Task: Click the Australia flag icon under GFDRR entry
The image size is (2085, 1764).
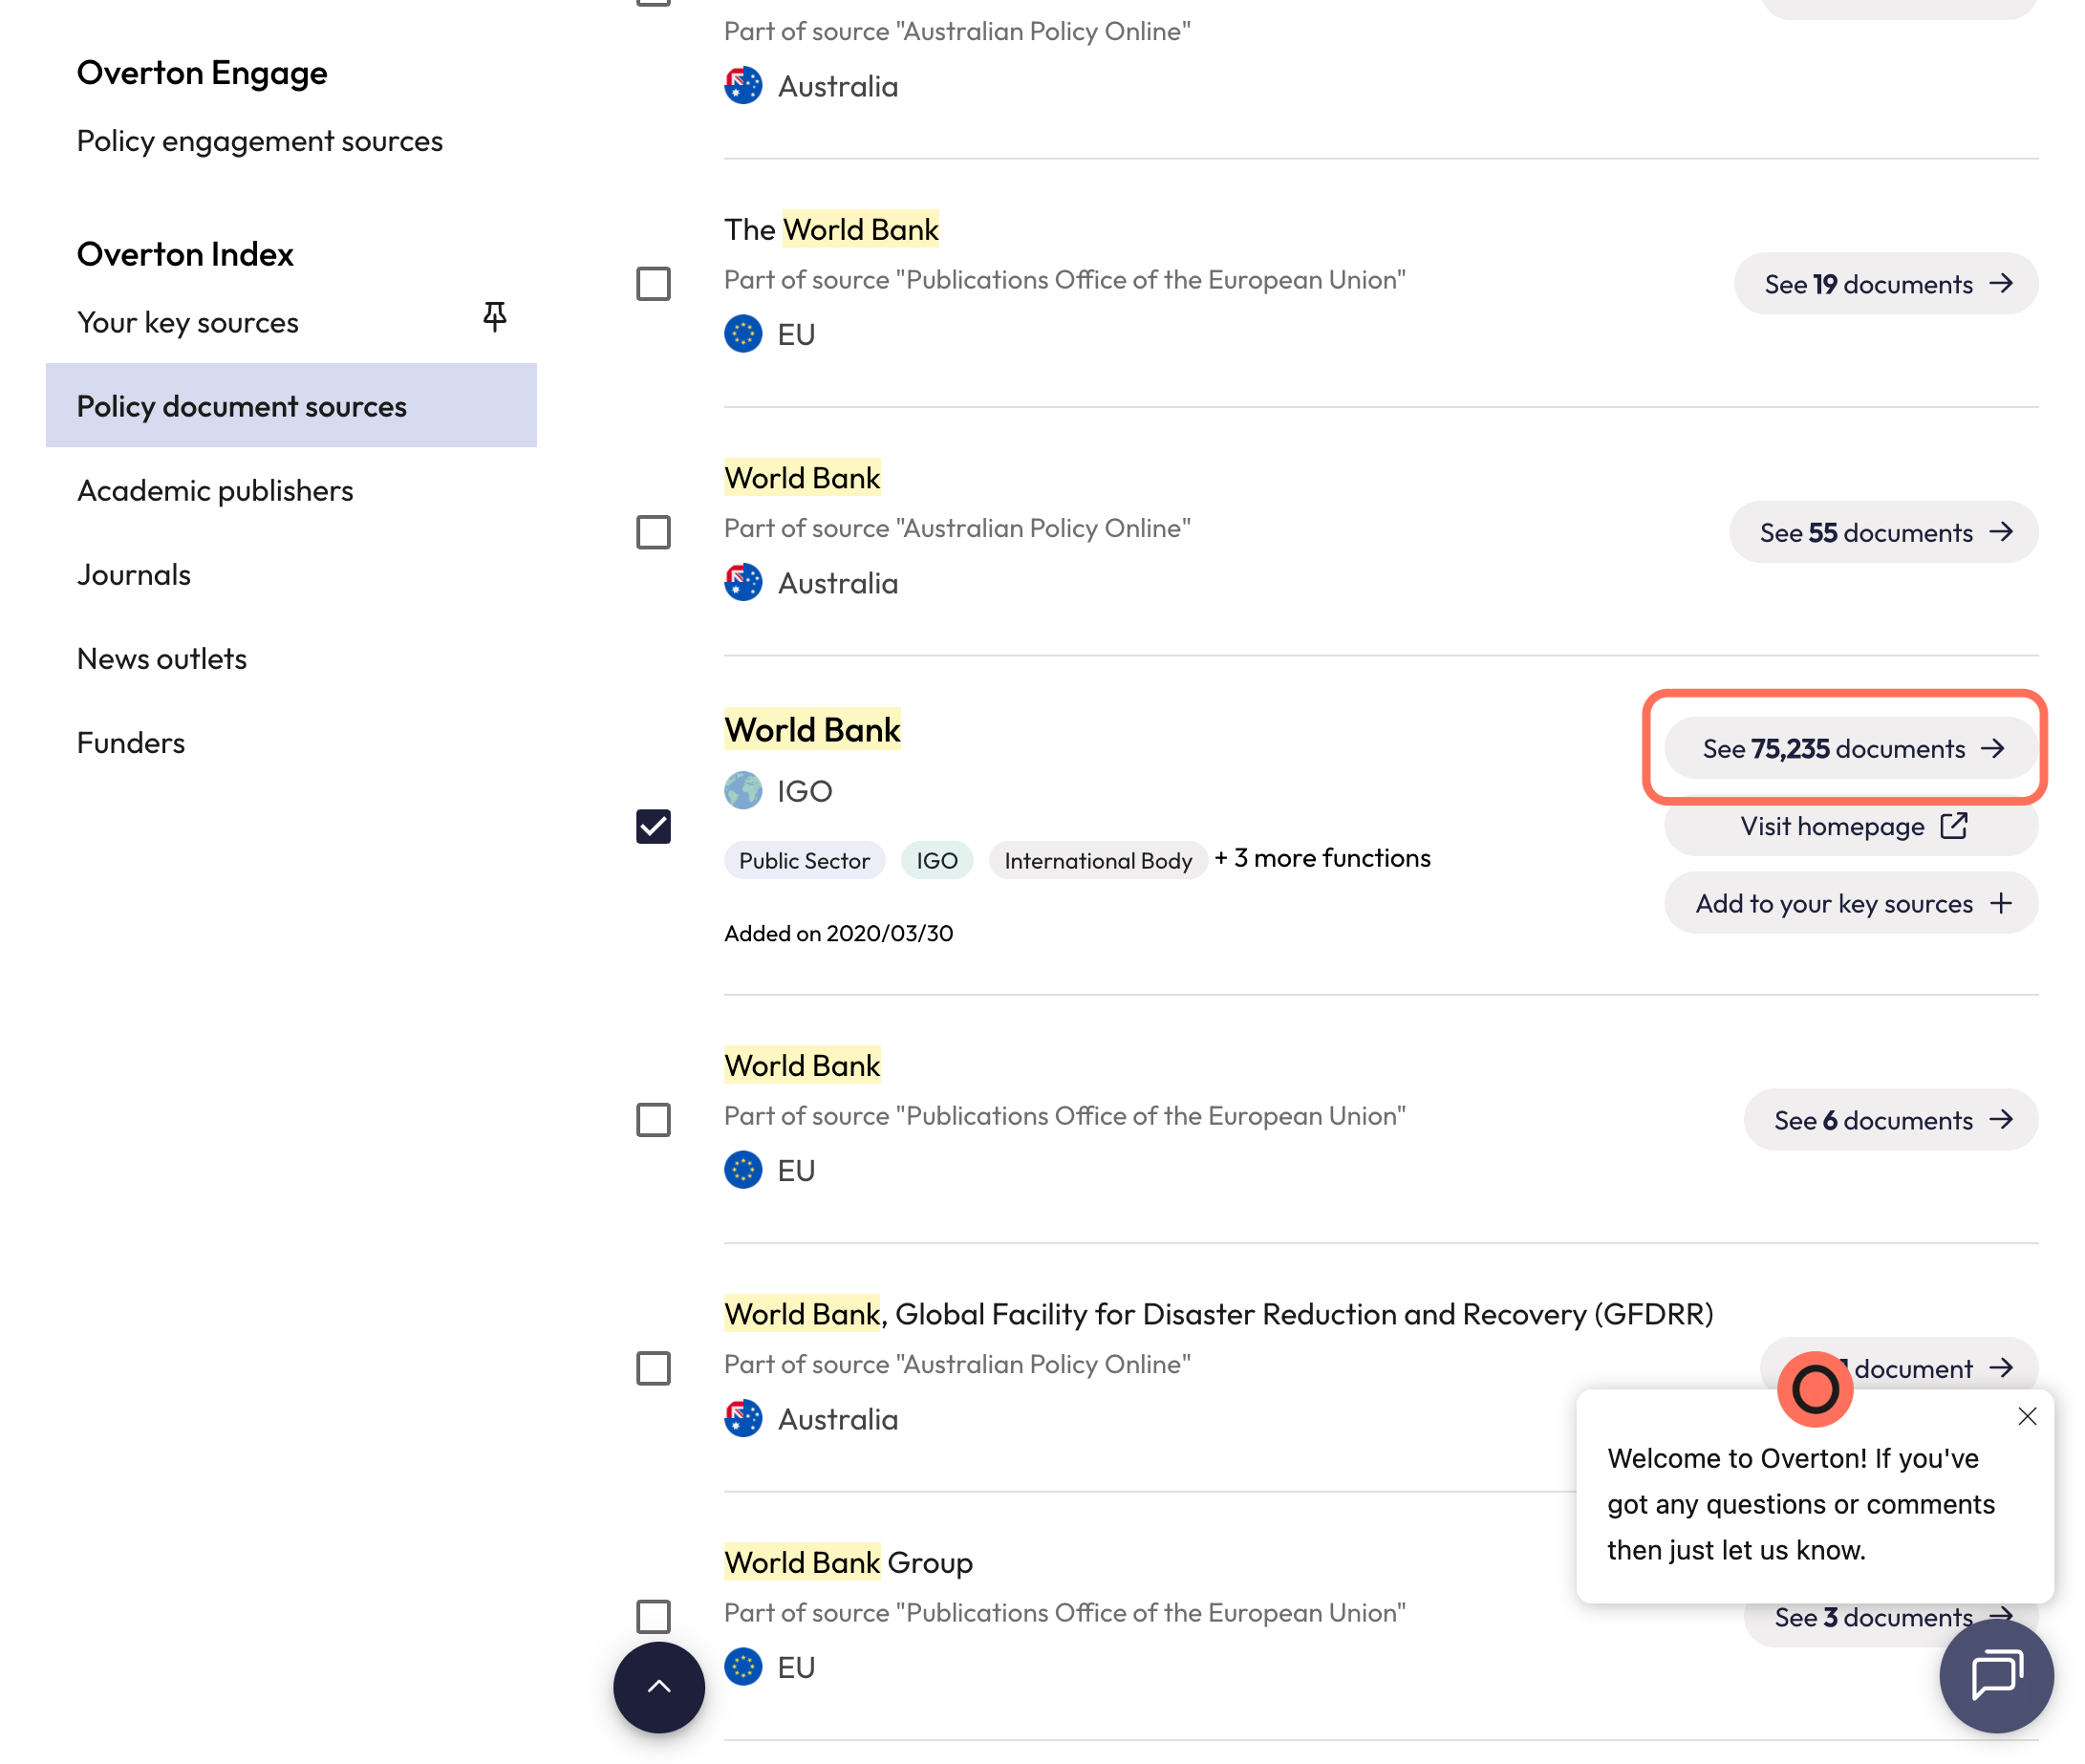Action: (743, 1418)
